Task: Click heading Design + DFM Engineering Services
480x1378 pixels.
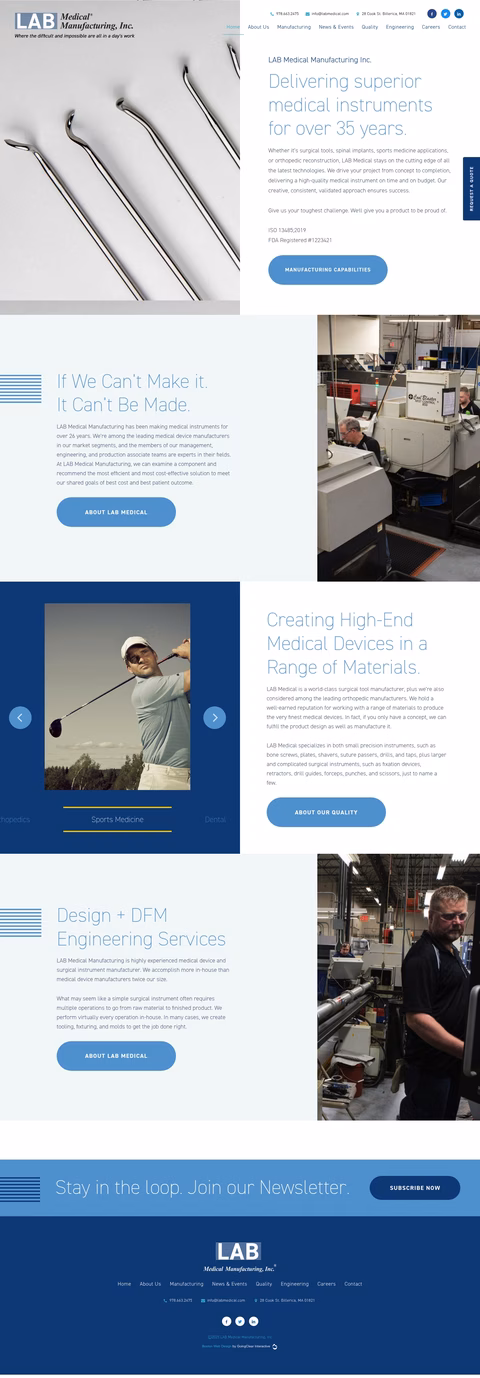Action: [x=141, y=927]
